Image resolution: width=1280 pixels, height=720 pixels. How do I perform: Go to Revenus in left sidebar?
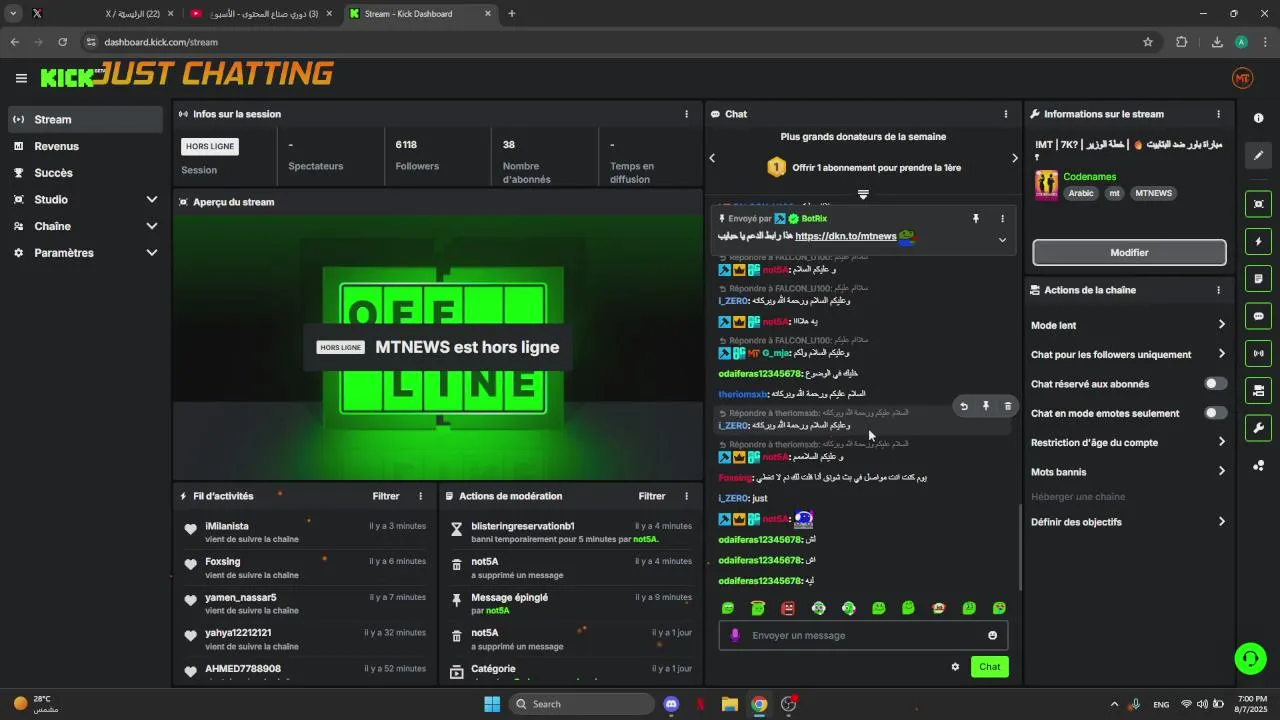click(85, 146)
